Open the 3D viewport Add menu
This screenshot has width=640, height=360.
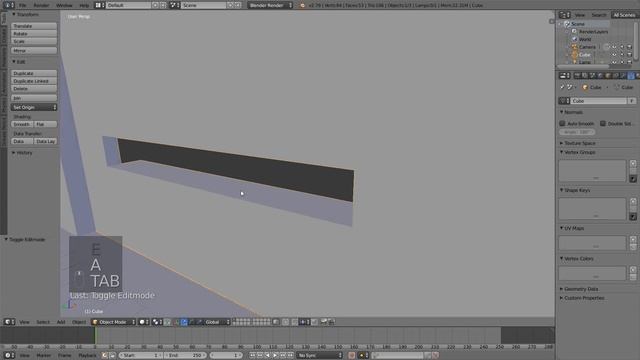click(x=61, y=322)
